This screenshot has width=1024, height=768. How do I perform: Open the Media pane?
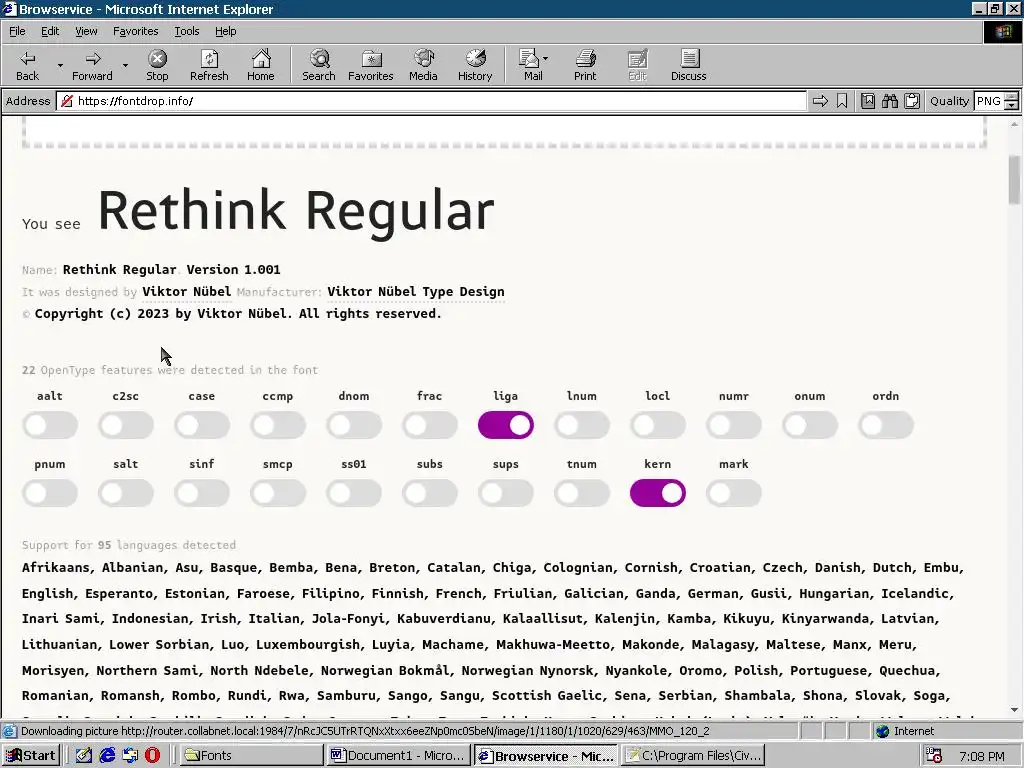(423, 65)
